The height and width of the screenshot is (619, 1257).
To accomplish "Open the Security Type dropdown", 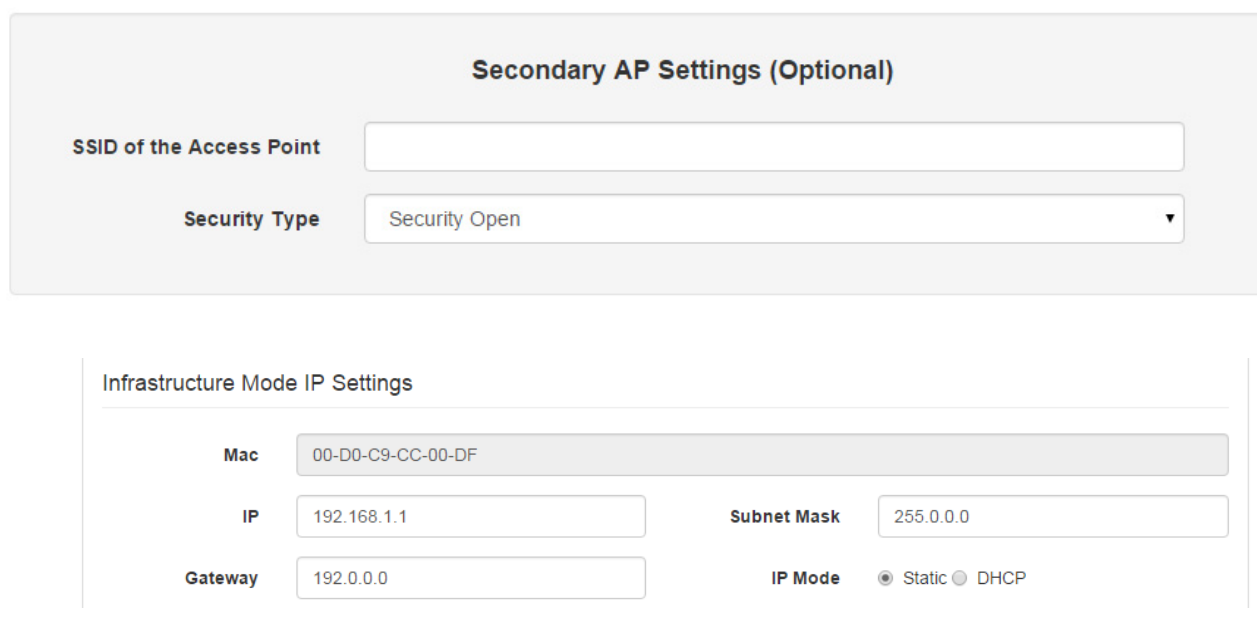I will click(x=774, y=219).
